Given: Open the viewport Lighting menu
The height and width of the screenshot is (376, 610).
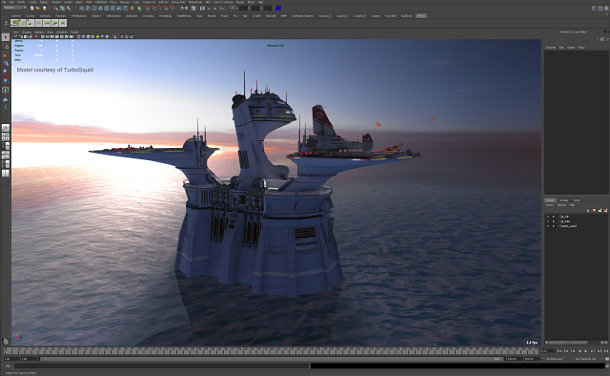Looking at the screenshot, I should [39, 32].
